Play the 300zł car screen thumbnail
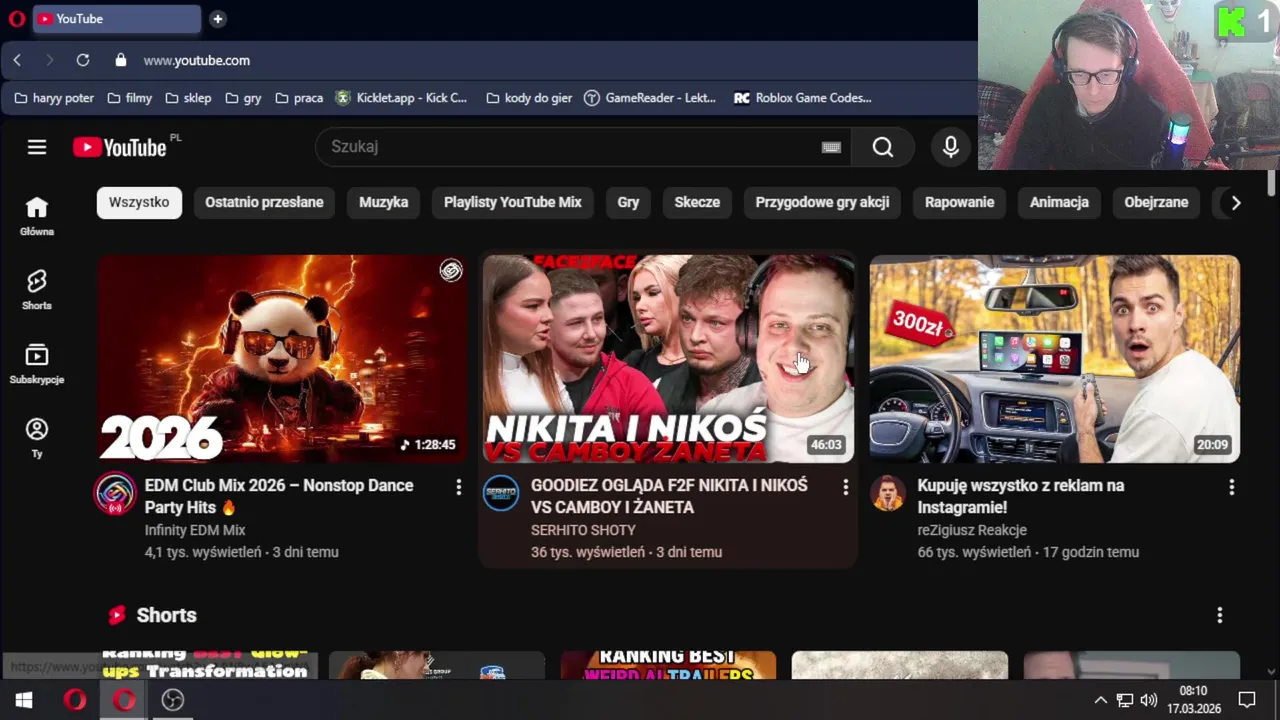This screenshot has width=1280, height=720. (1054, 358)
